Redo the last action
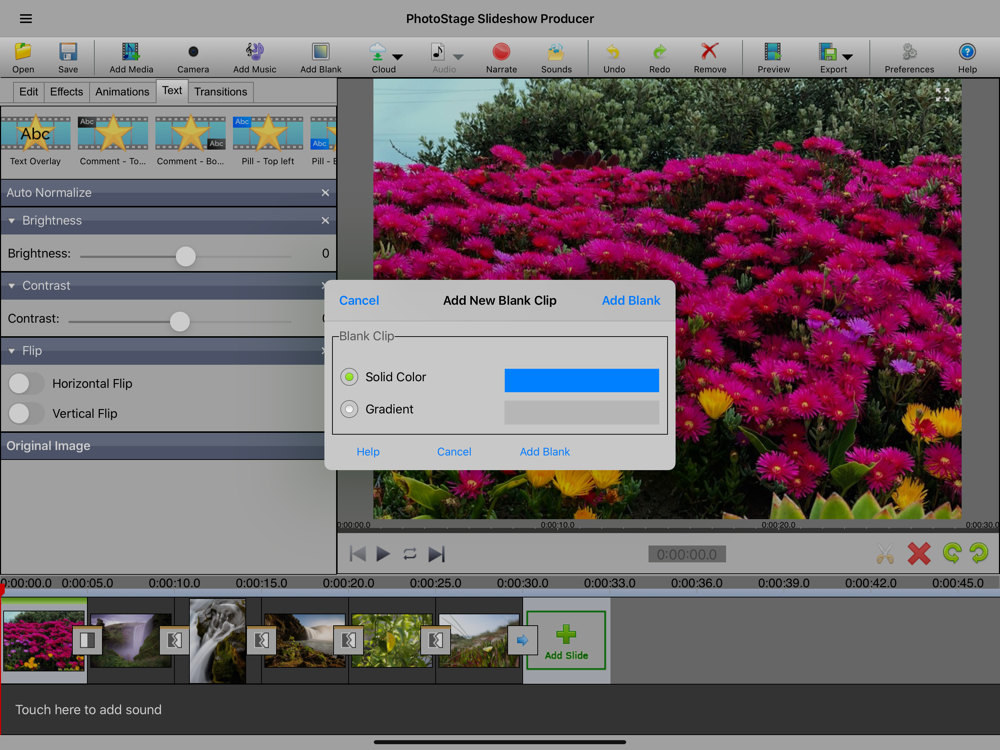Screen dimensions: 1000x750 (659, 52)
